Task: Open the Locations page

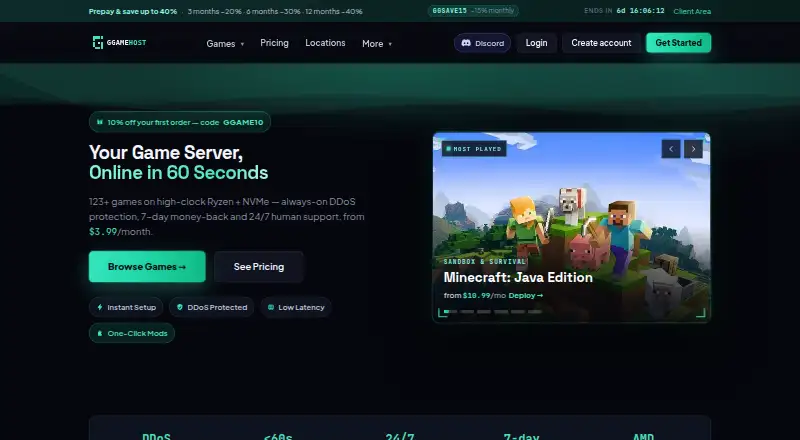Action: coord(325,43)
